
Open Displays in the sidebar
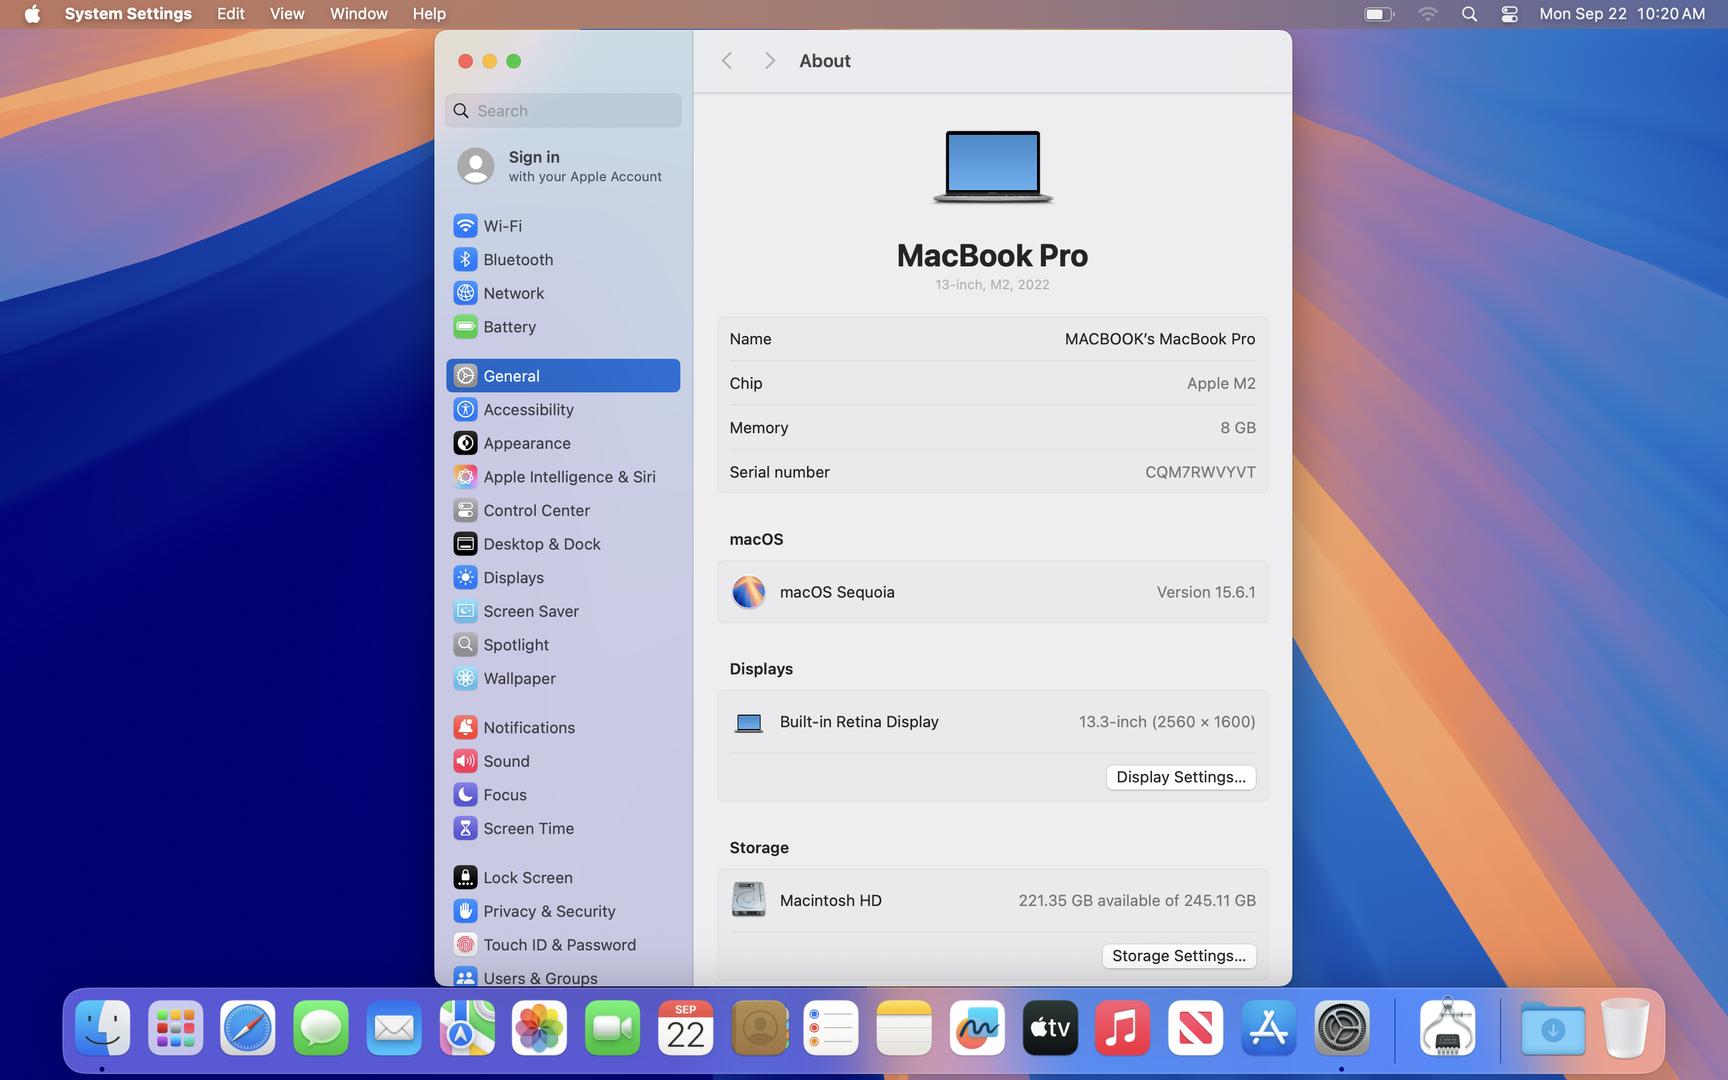pos(563,578)
